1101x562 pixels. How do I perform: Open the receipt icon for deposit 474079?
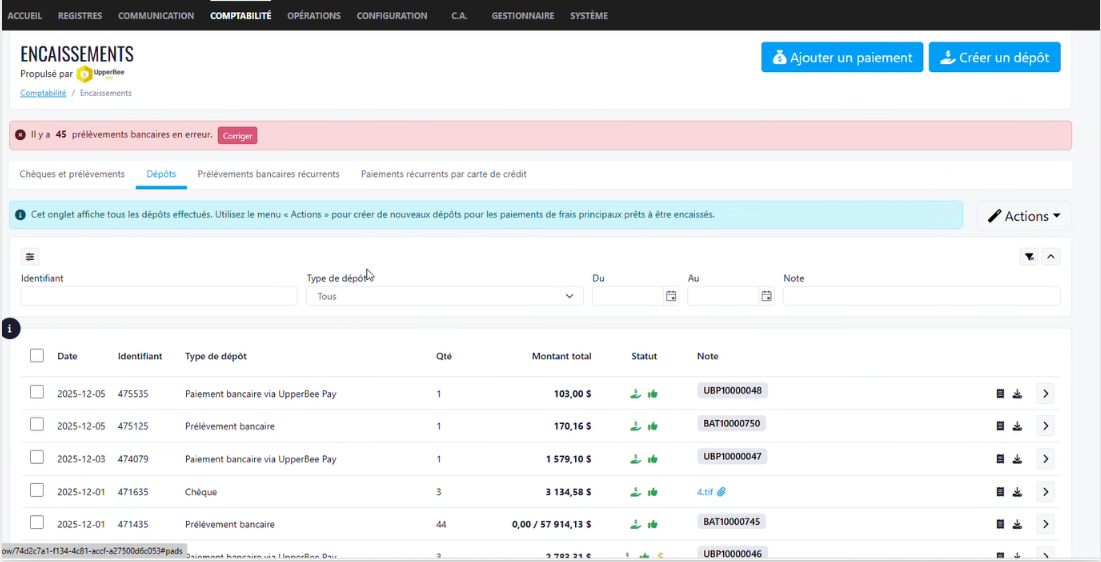(x=1001, y=459)
